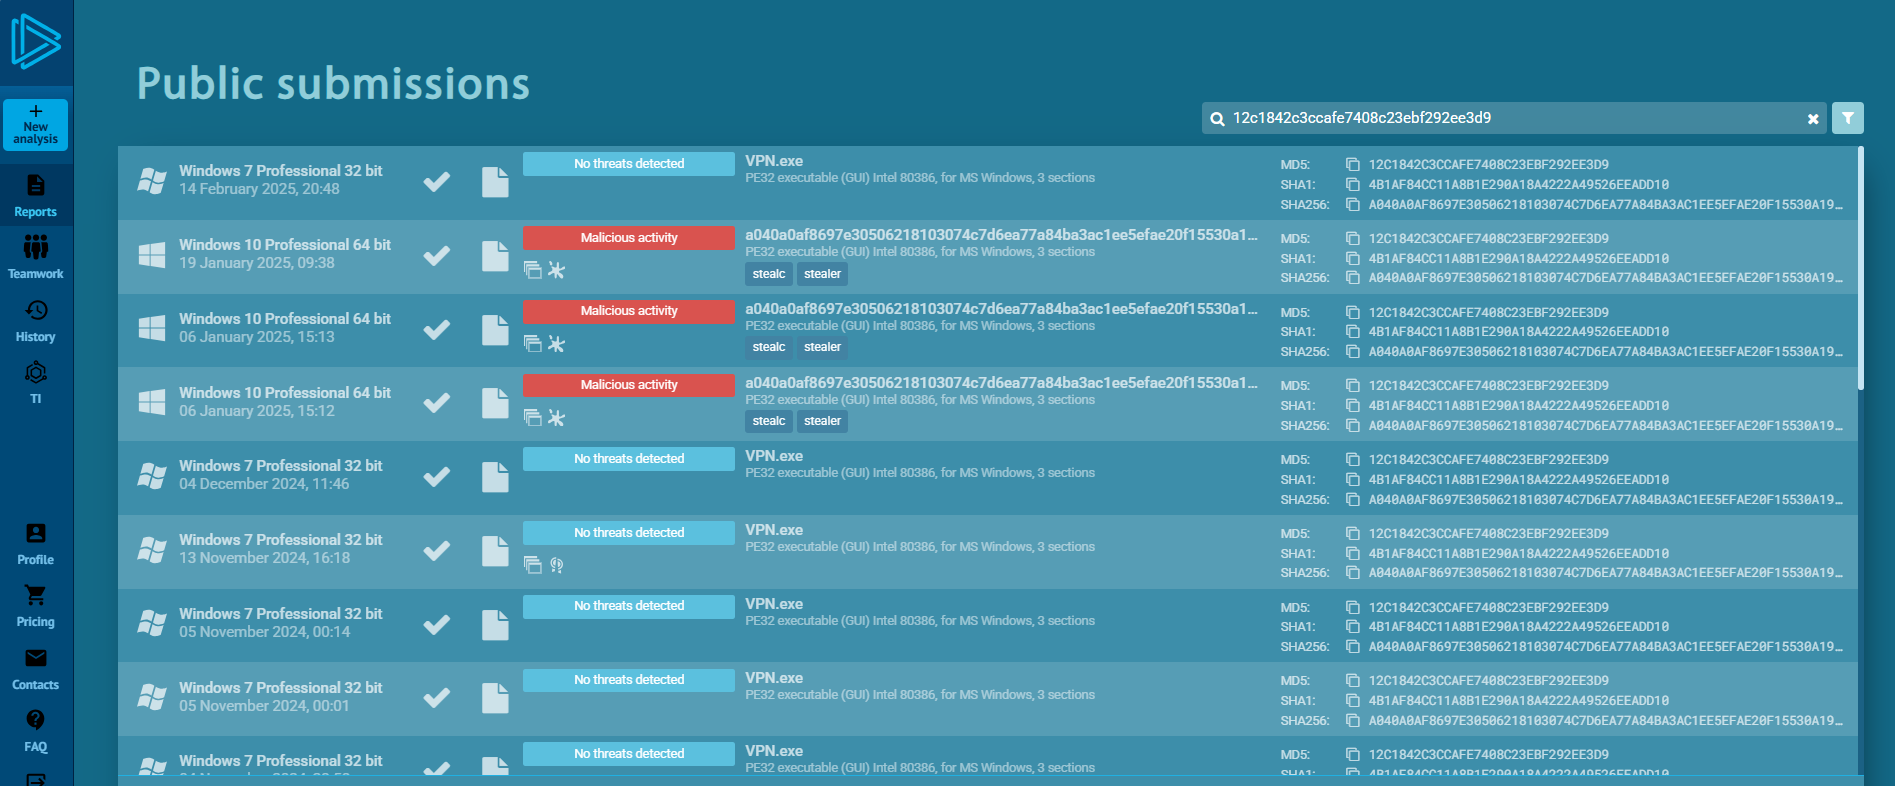Viewport: 1895px width, 786px height.
Task: Click the hash search input field
Action: pos(1514,118)
